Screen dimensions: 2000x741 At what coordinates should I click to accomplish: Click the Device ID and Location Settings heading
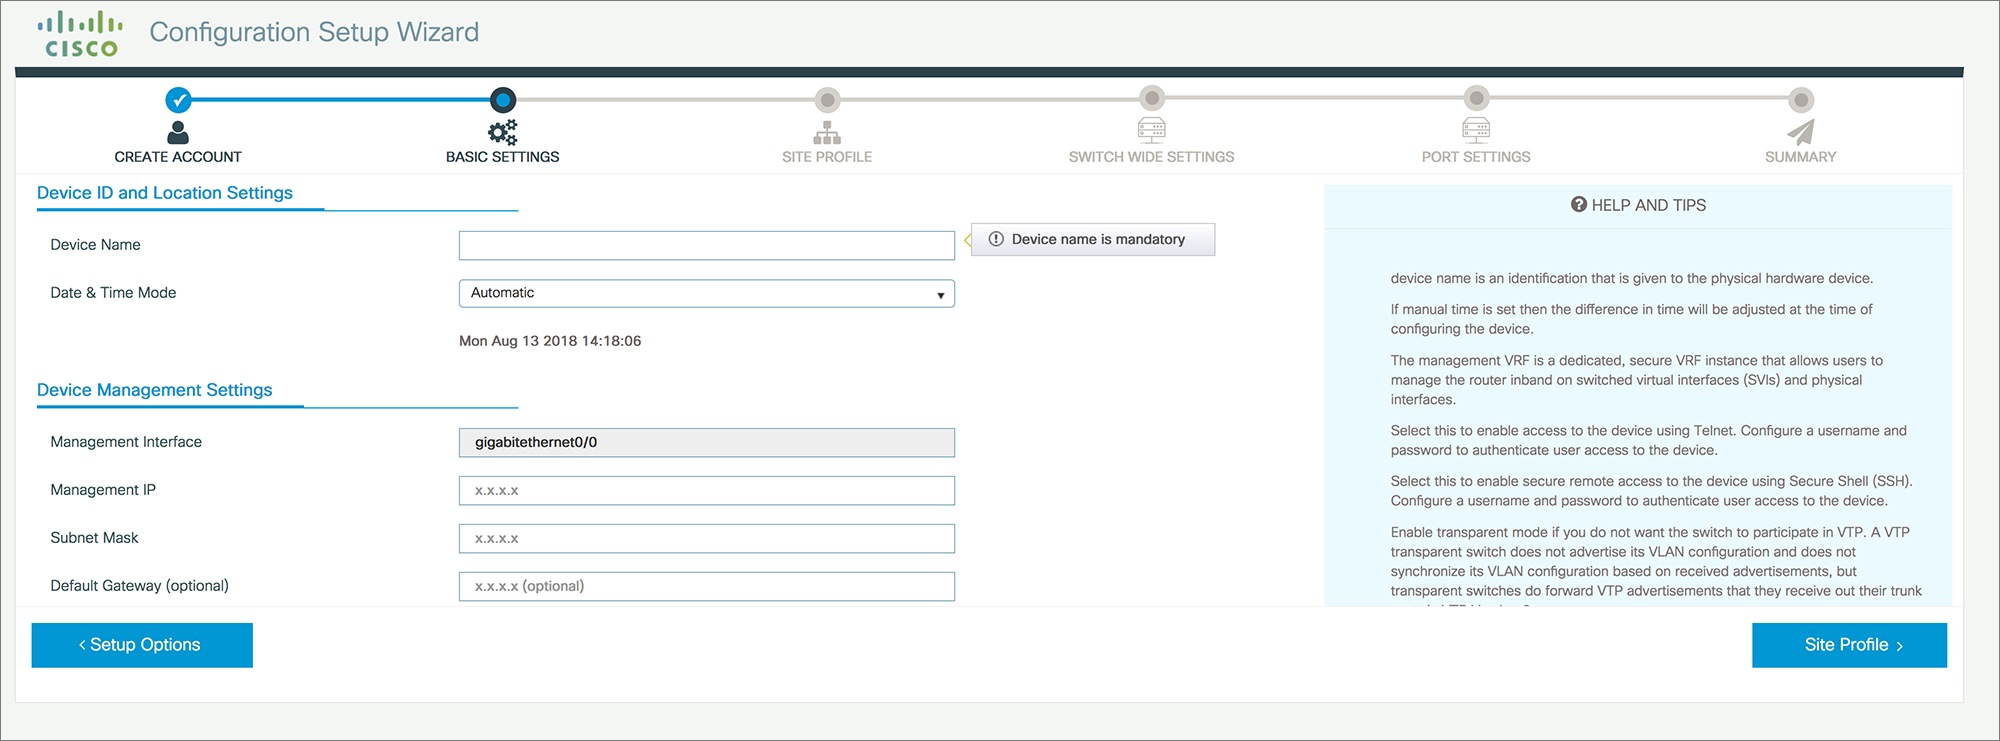(165, 193)
